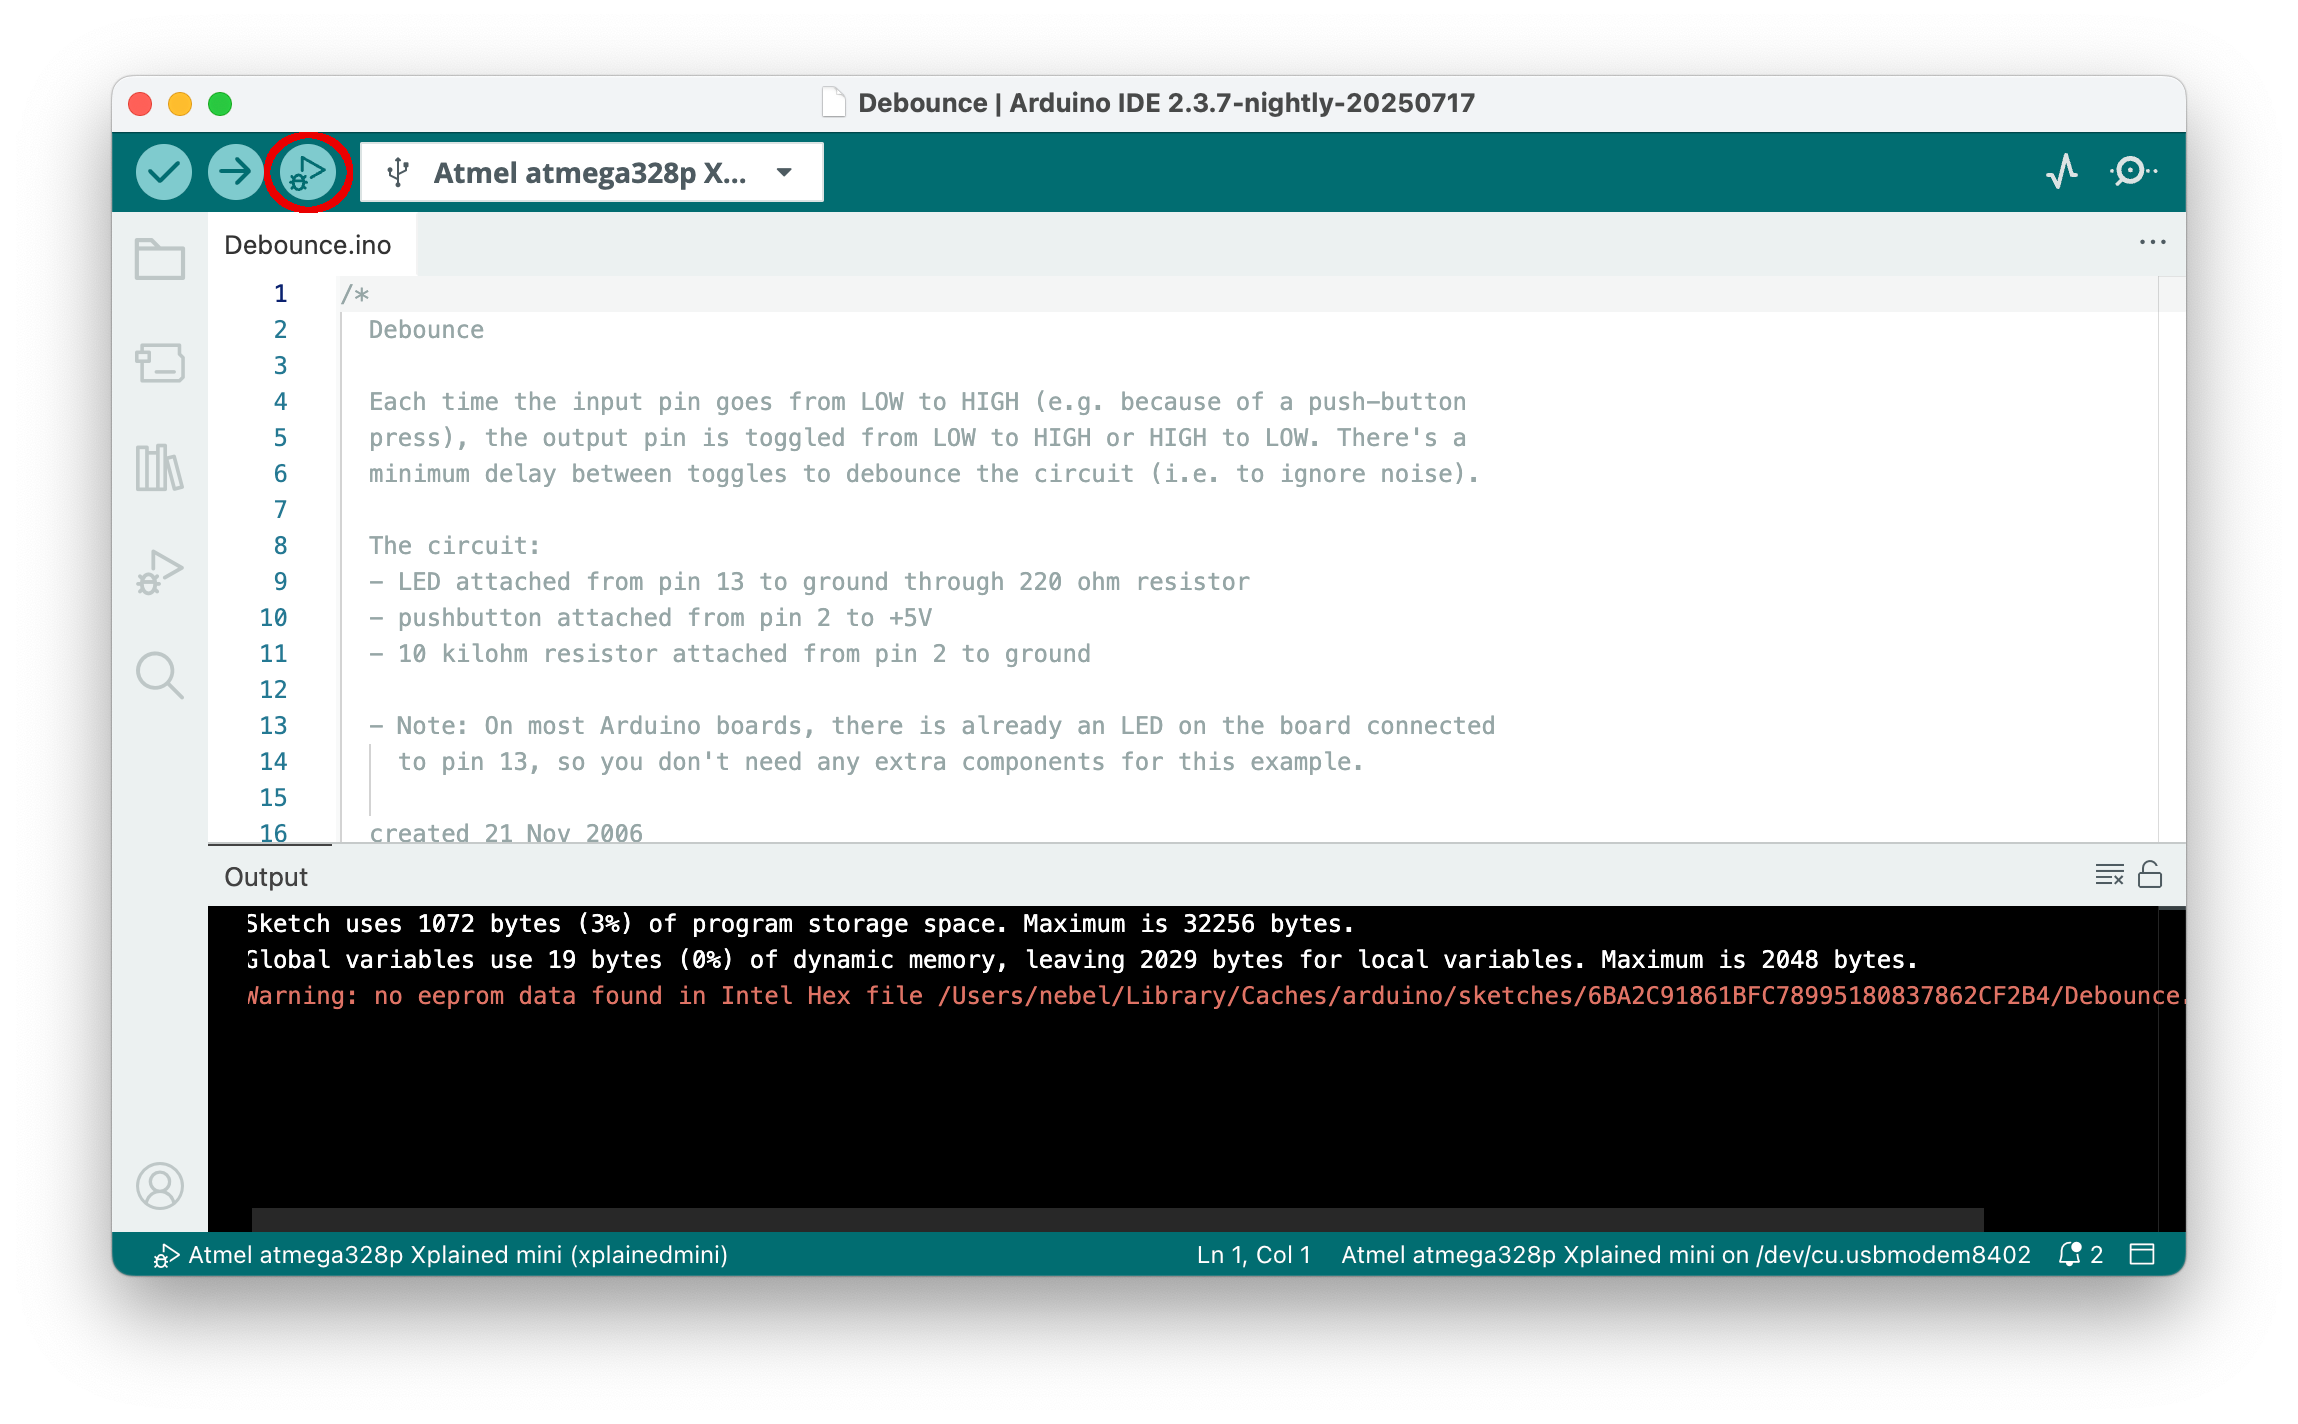This screenshot has height=1424, width=2298.
Task: Start debugging with the toolbar debug button
Action: tap(307, 172)
